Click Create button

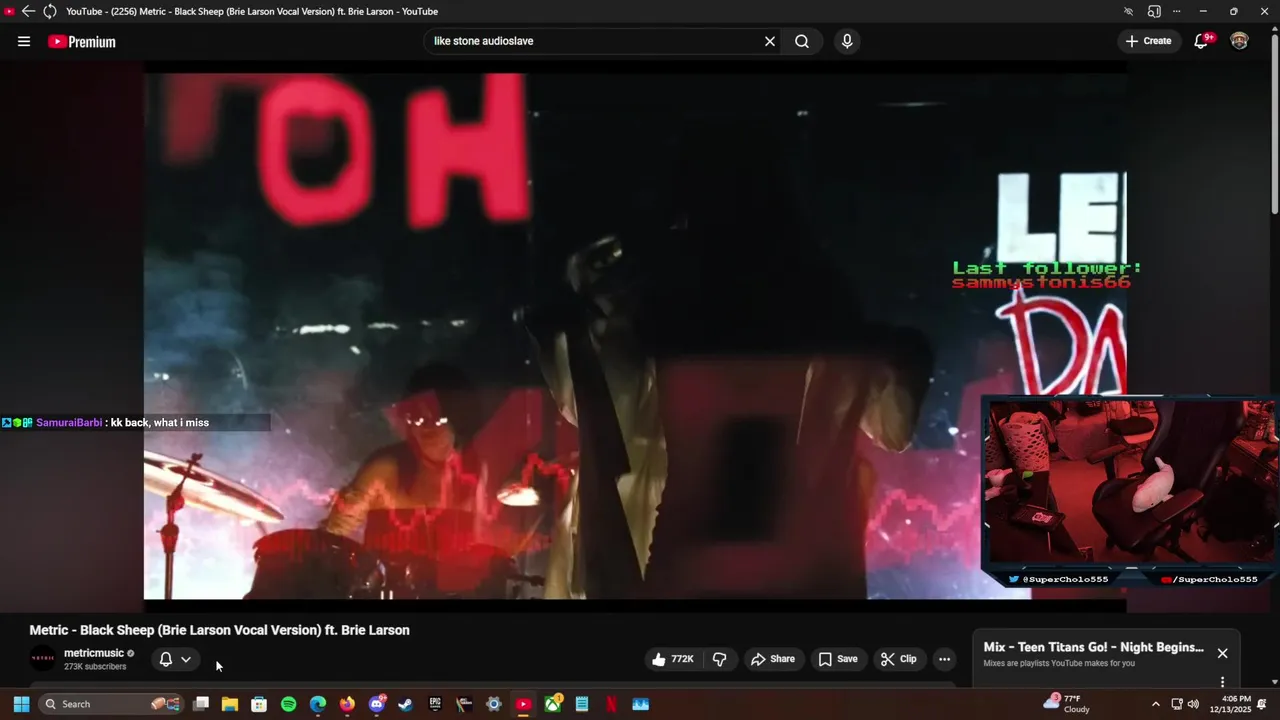[x=1148, y=41]
